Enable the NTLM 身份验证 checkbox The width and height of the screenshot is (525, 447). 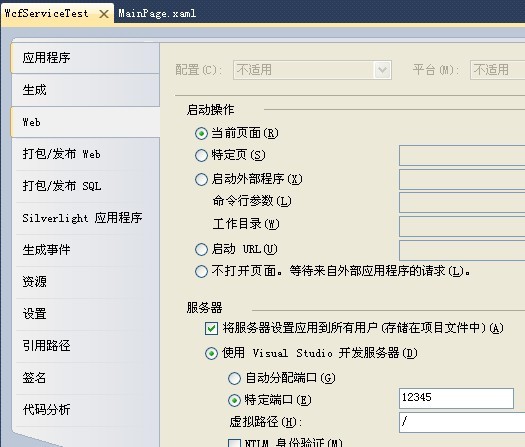pos(234,443)
